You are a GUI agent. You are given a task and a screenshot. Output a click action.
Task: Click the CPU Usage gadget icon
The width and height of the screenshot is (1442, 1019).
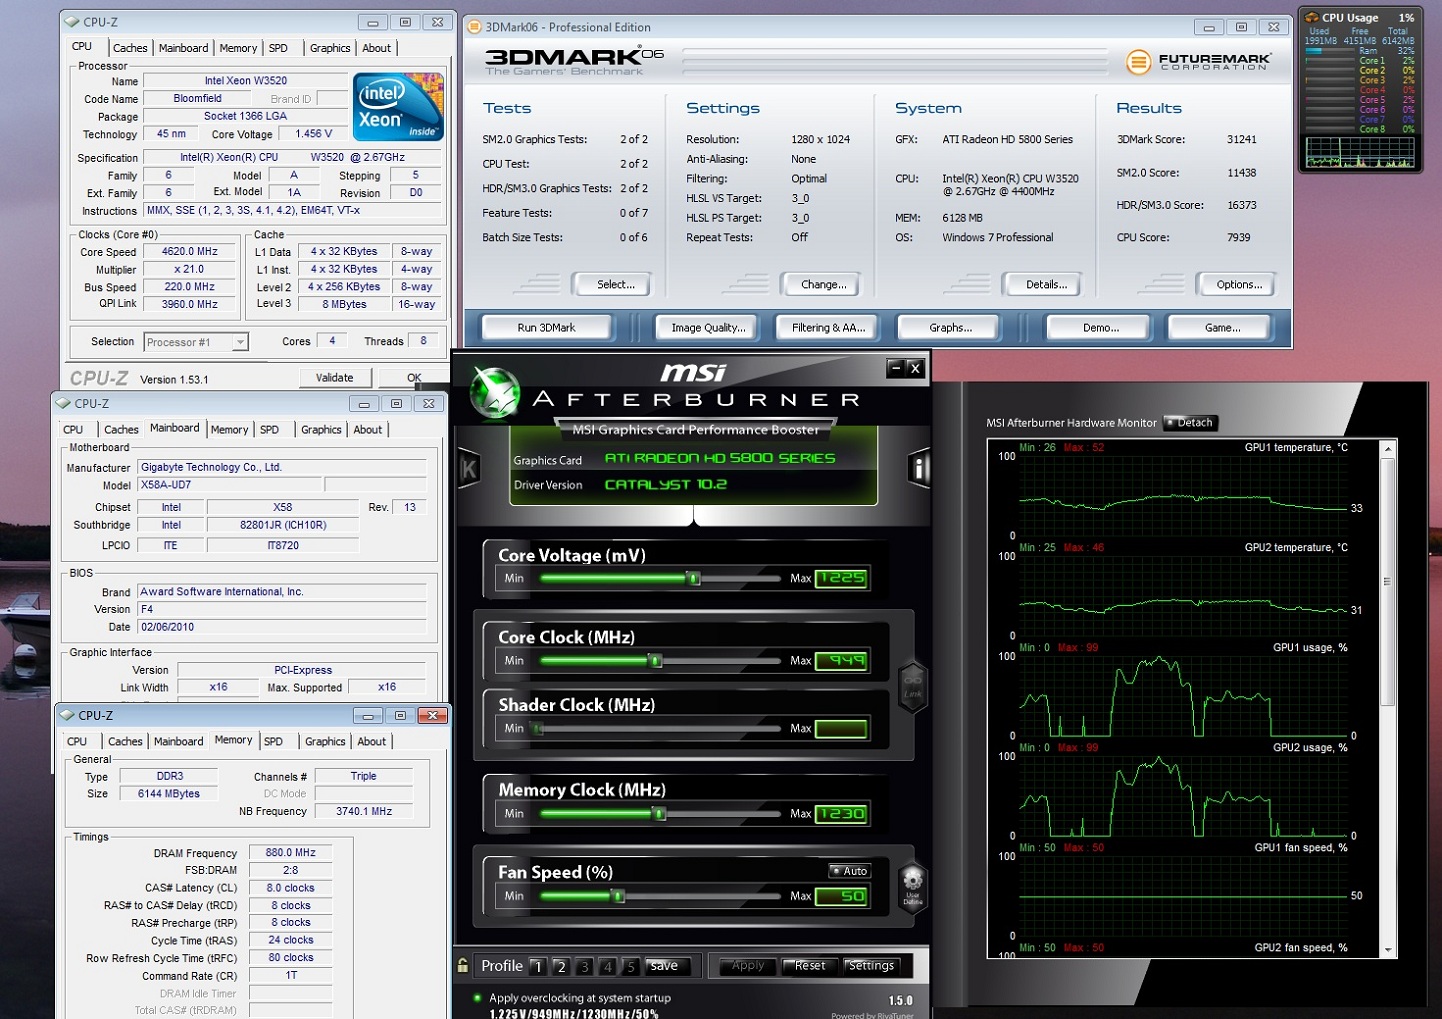pos(1312,17)
